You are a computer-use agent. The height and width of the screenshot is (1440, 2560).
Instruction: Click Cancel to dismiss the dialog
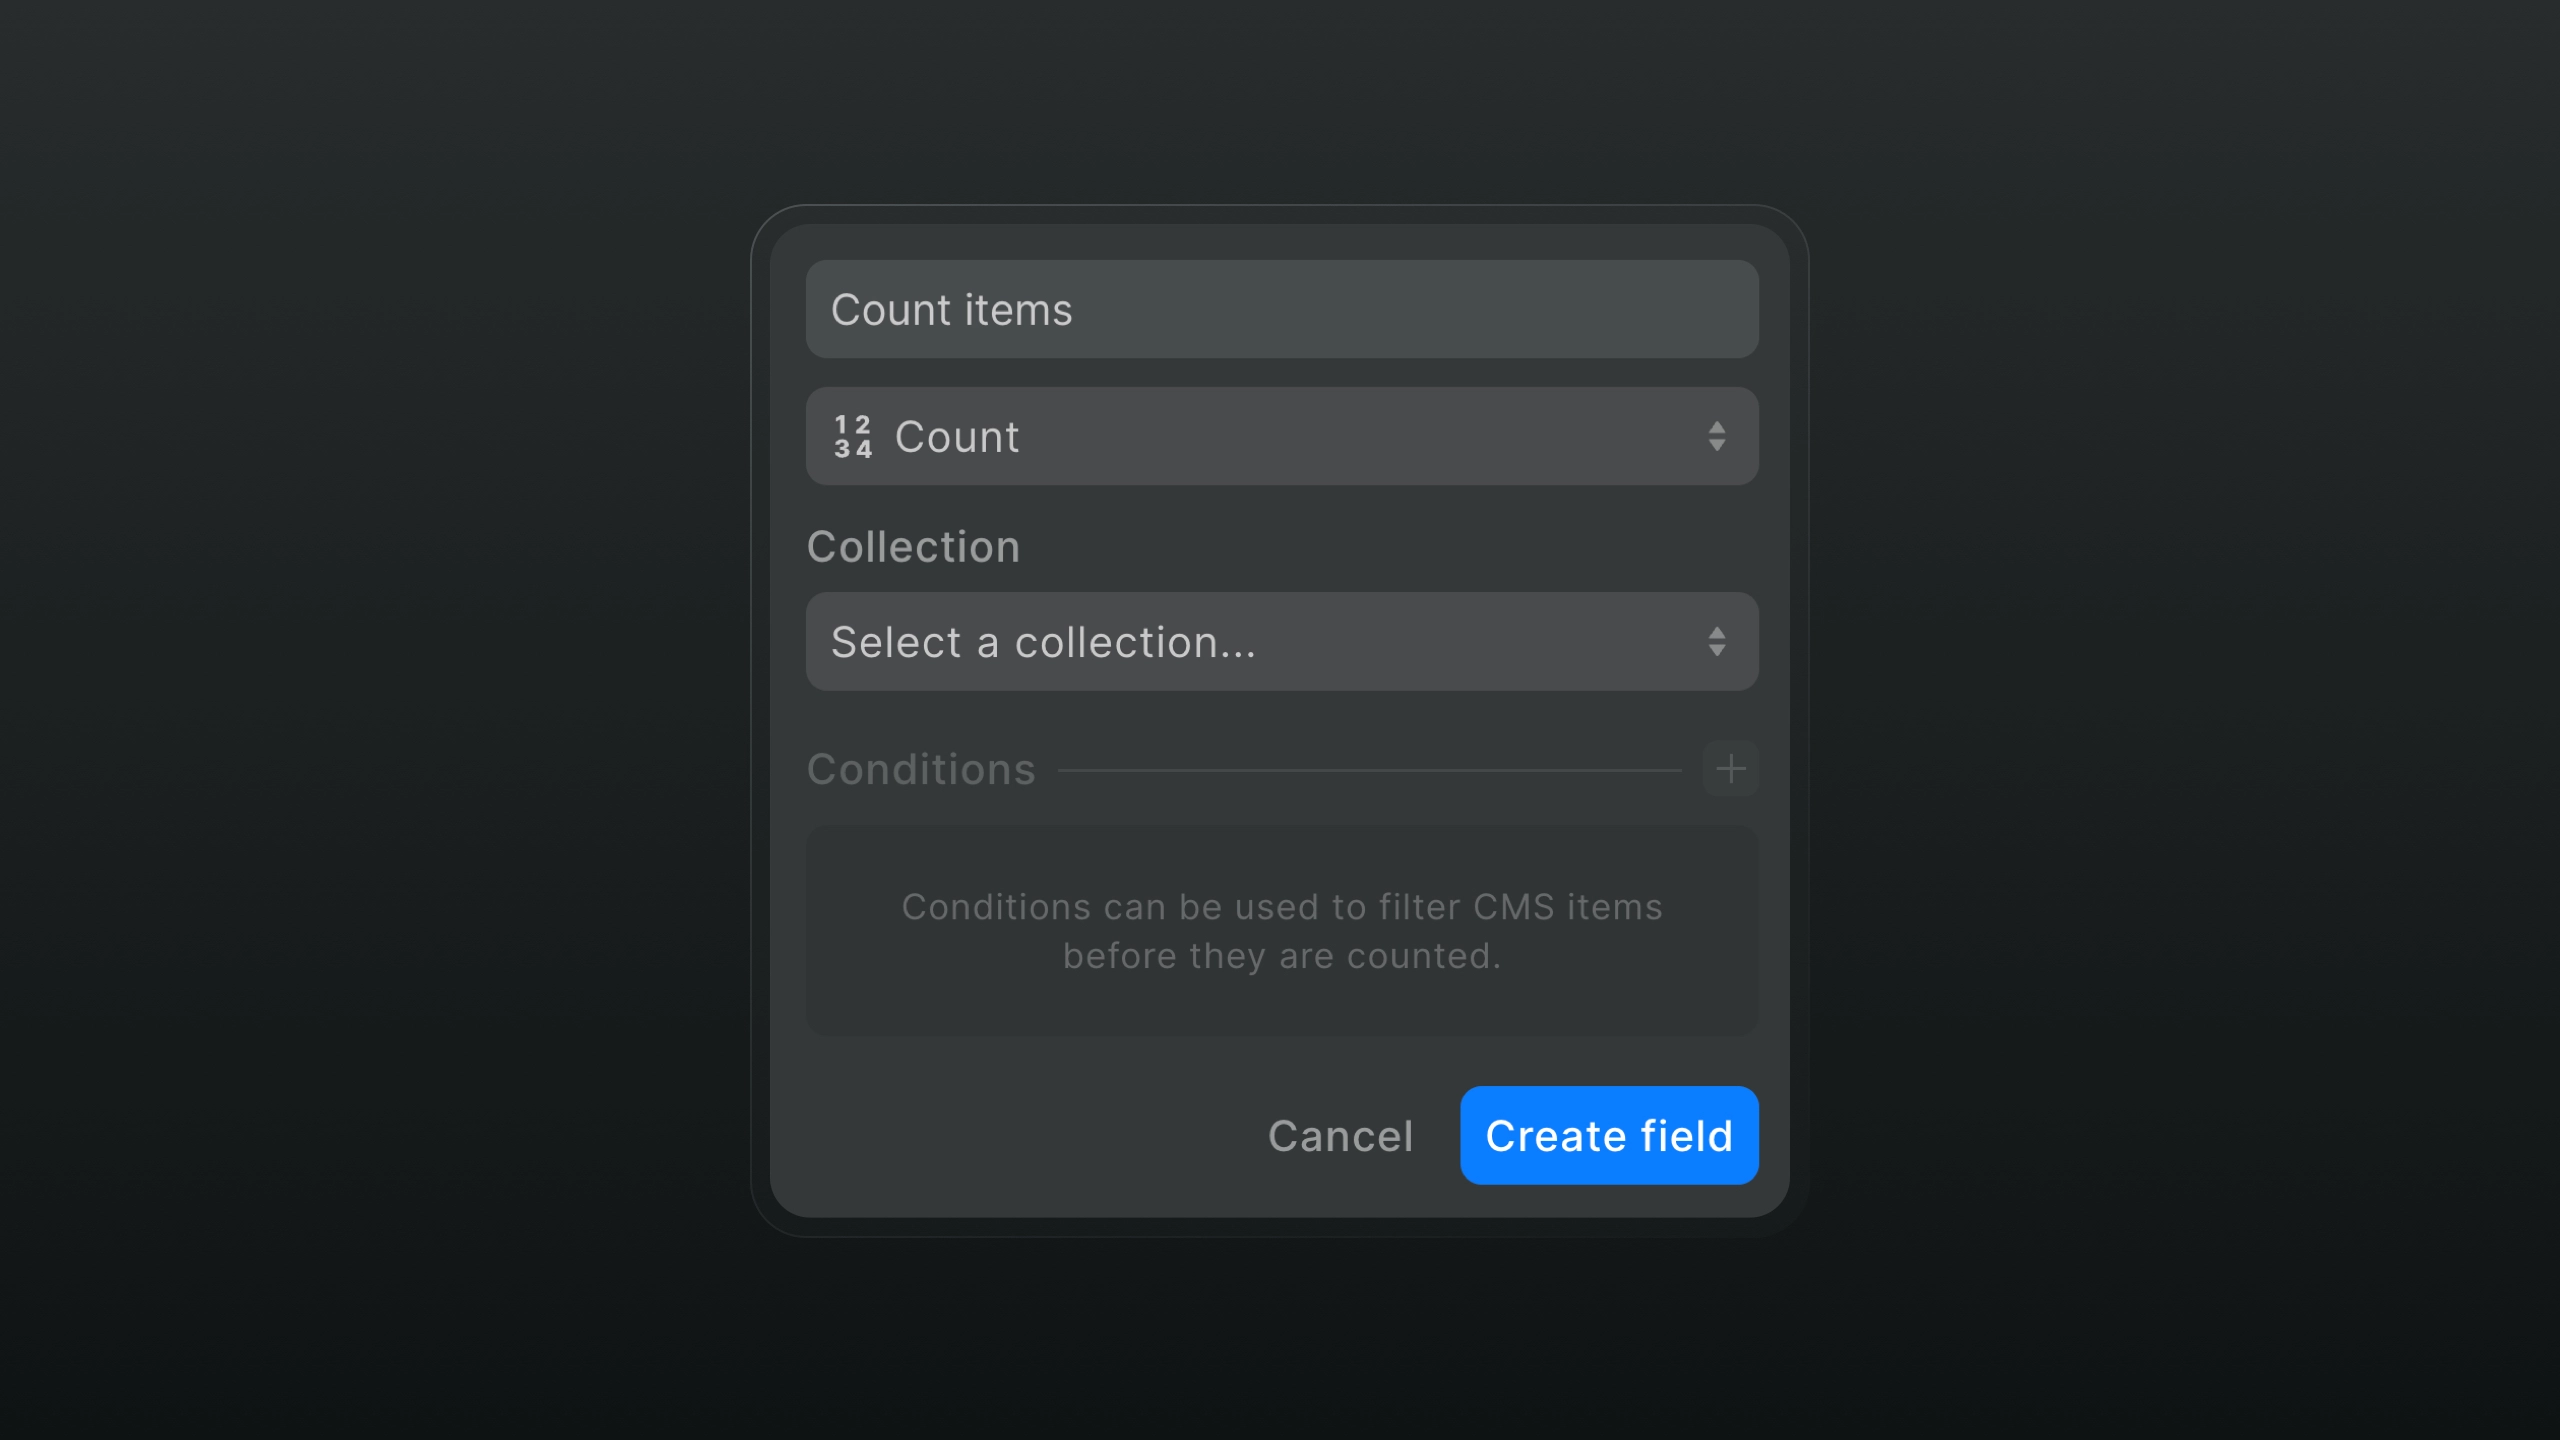1340,1135
